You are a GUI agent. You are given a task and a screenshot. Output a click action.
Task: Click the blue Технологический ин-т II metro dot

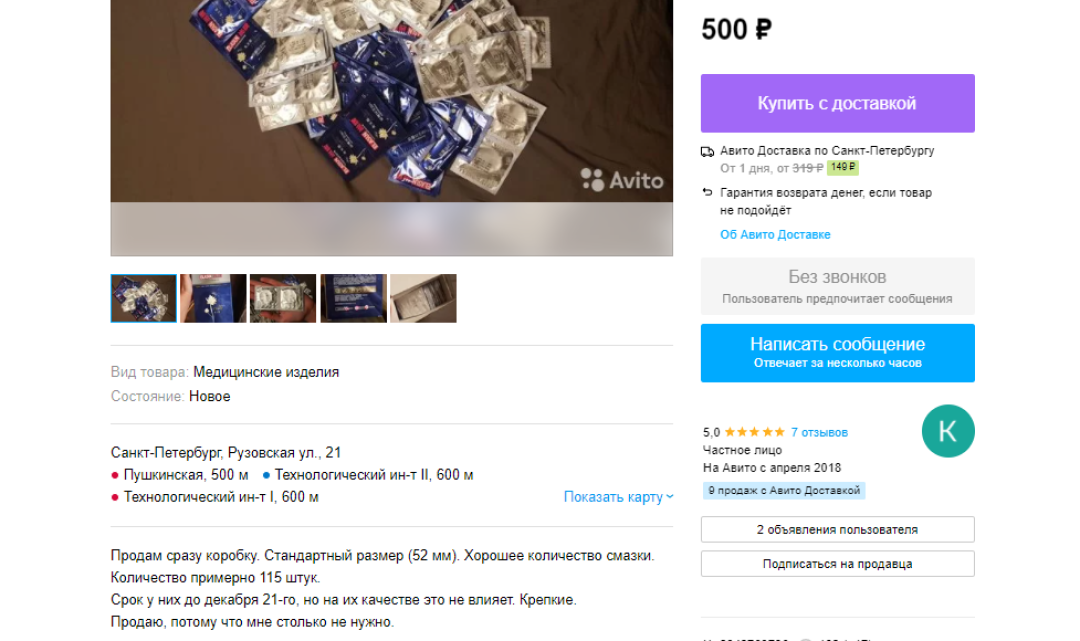click(x=266, y=475)
